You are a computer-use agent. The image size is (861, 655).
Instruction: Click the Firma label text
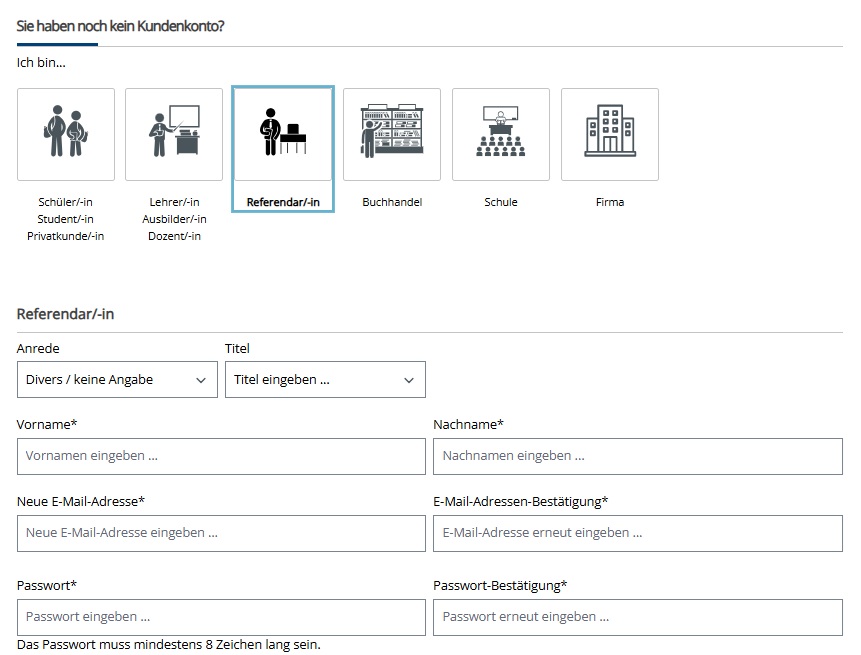coord(609,201)
